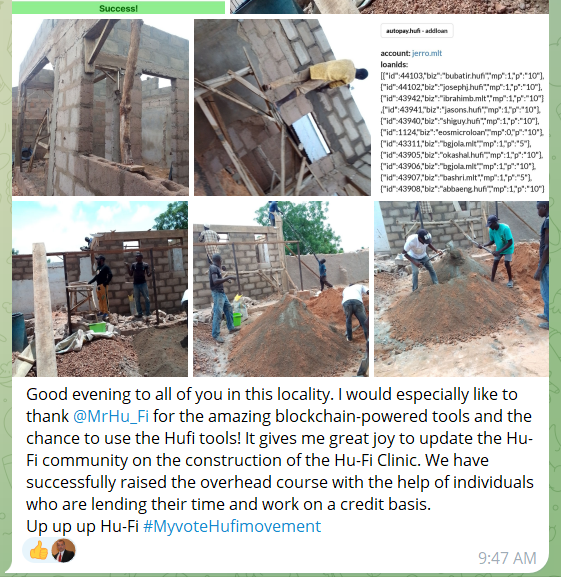
Task: Open photo of worker beside sand pile
Action: click(281, 289)
